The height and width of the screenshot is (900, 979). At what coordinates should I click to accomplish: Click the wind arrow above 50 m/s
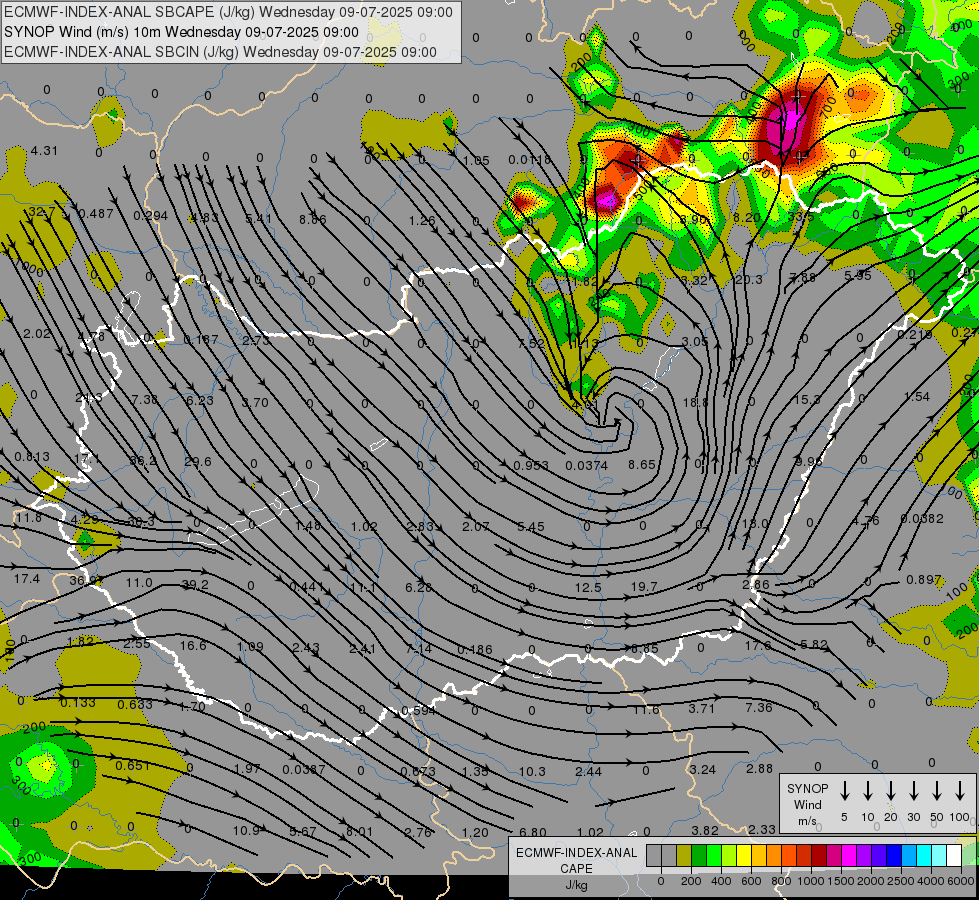pyautogui.click(x=937, y=790)
